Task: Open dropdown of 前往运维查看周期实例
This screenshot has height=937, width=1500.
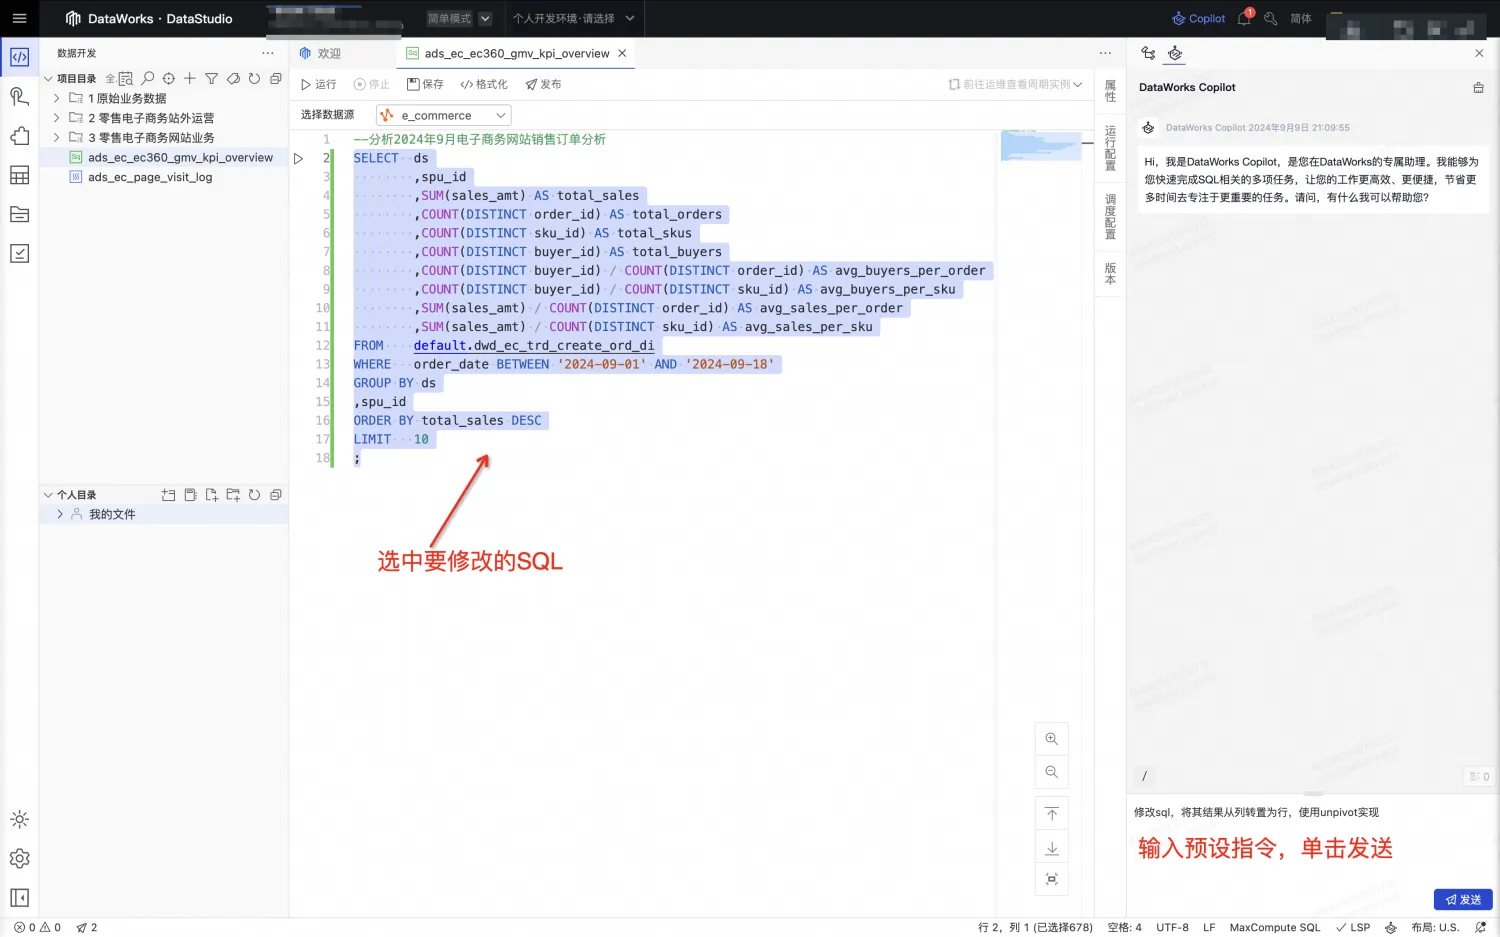Action: [1077, 84]
